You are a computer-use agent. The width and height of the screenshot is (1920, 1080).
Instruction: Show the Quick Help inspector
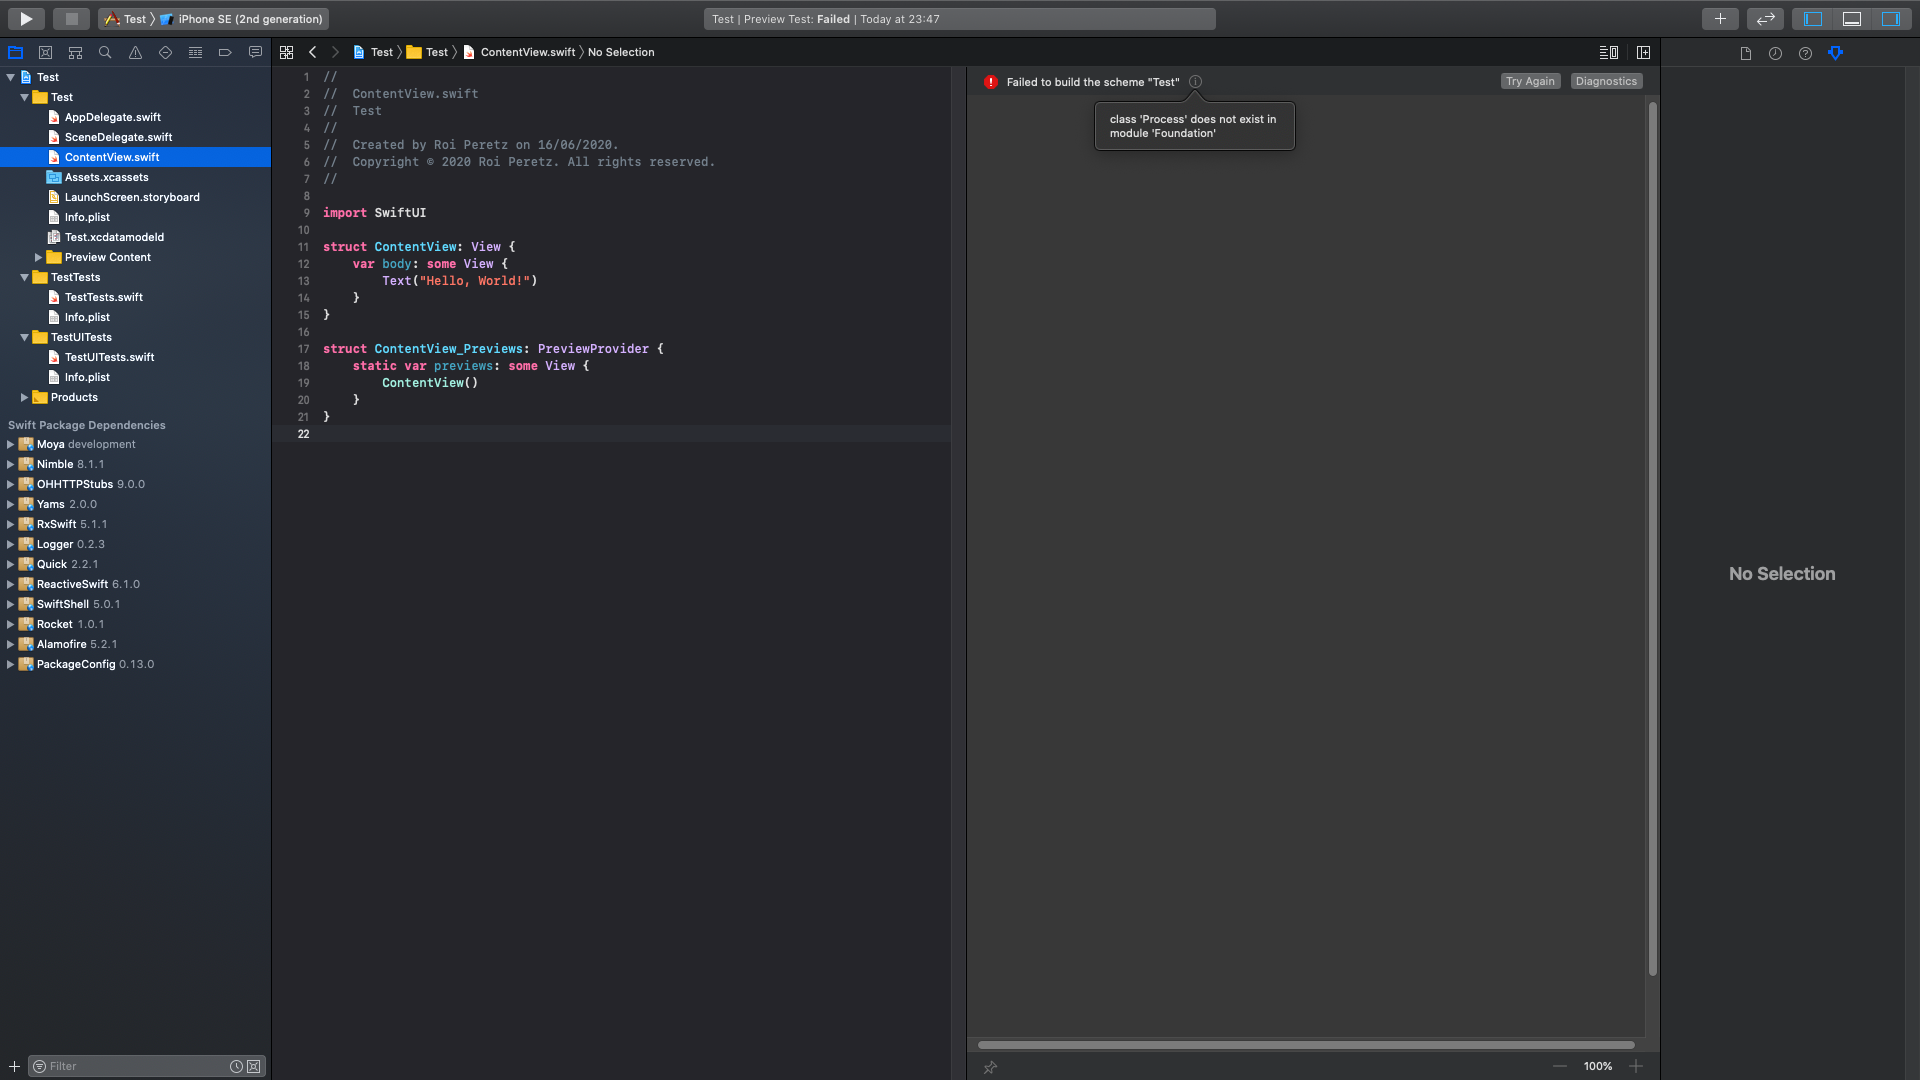point(1805,53)
